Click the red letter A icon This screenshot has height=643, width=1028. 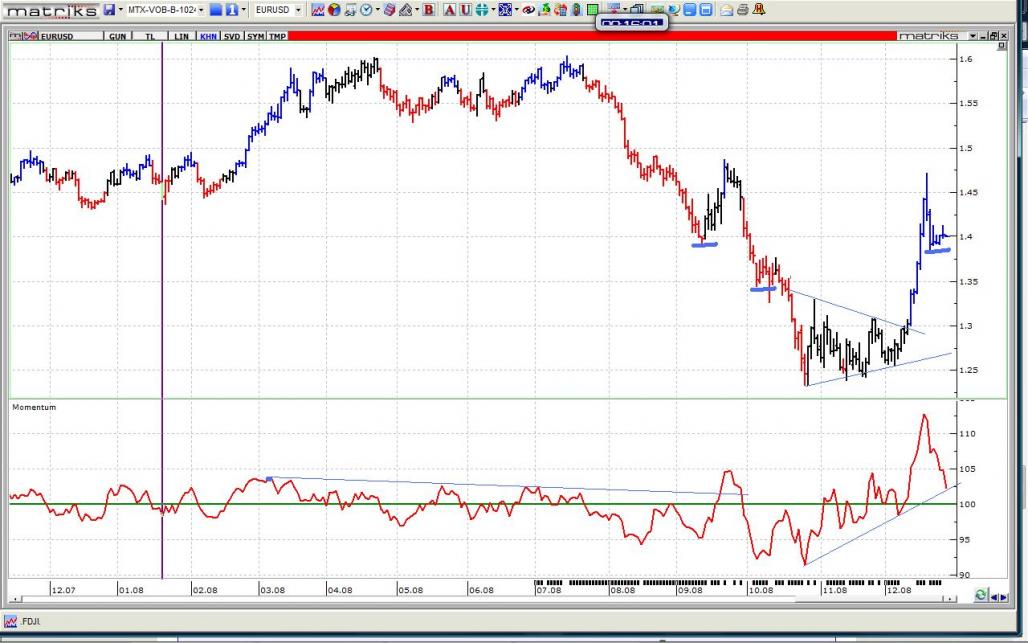449,9
